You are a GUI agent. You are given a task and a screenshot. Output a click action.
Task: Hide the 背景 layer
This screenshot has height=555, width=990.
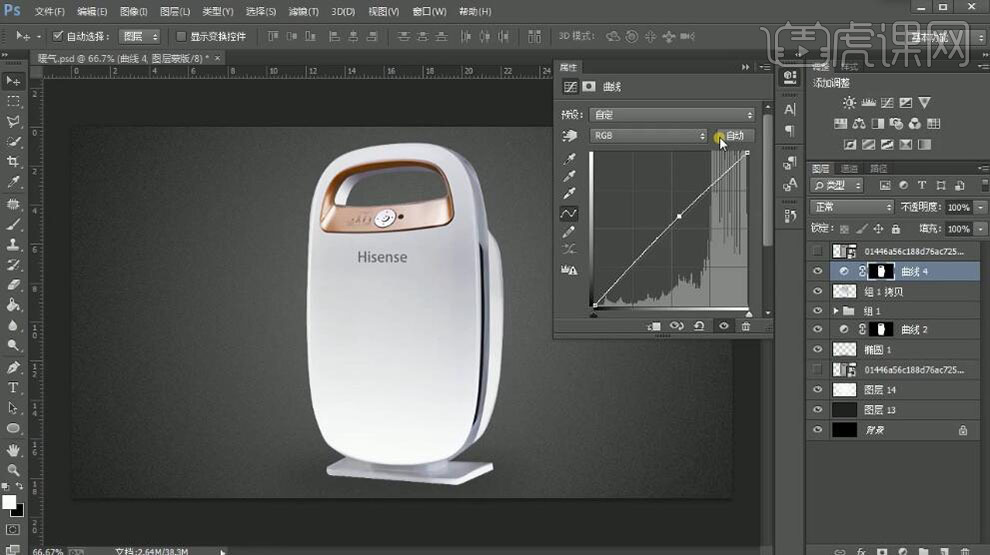coord(818,430)
